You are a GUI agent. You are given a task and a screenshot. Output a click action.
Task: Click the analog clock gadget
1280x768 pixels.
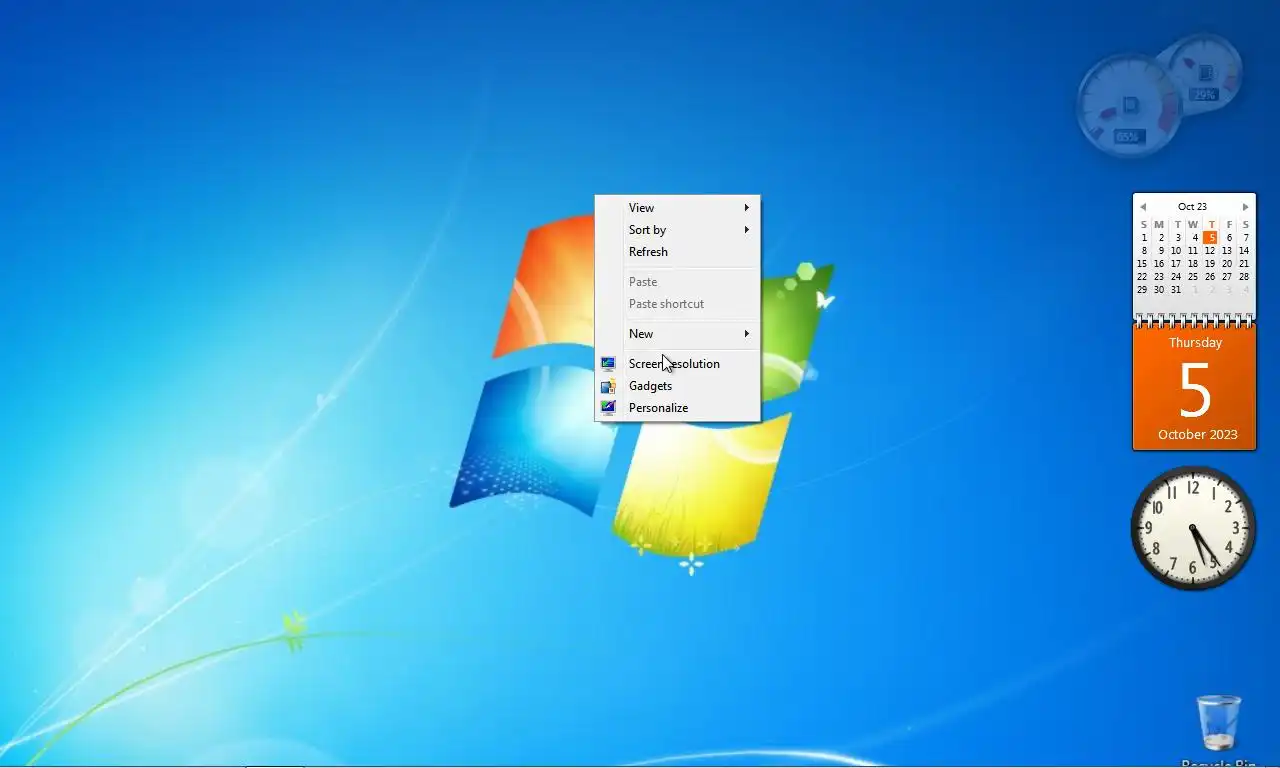coord(1193,528)
